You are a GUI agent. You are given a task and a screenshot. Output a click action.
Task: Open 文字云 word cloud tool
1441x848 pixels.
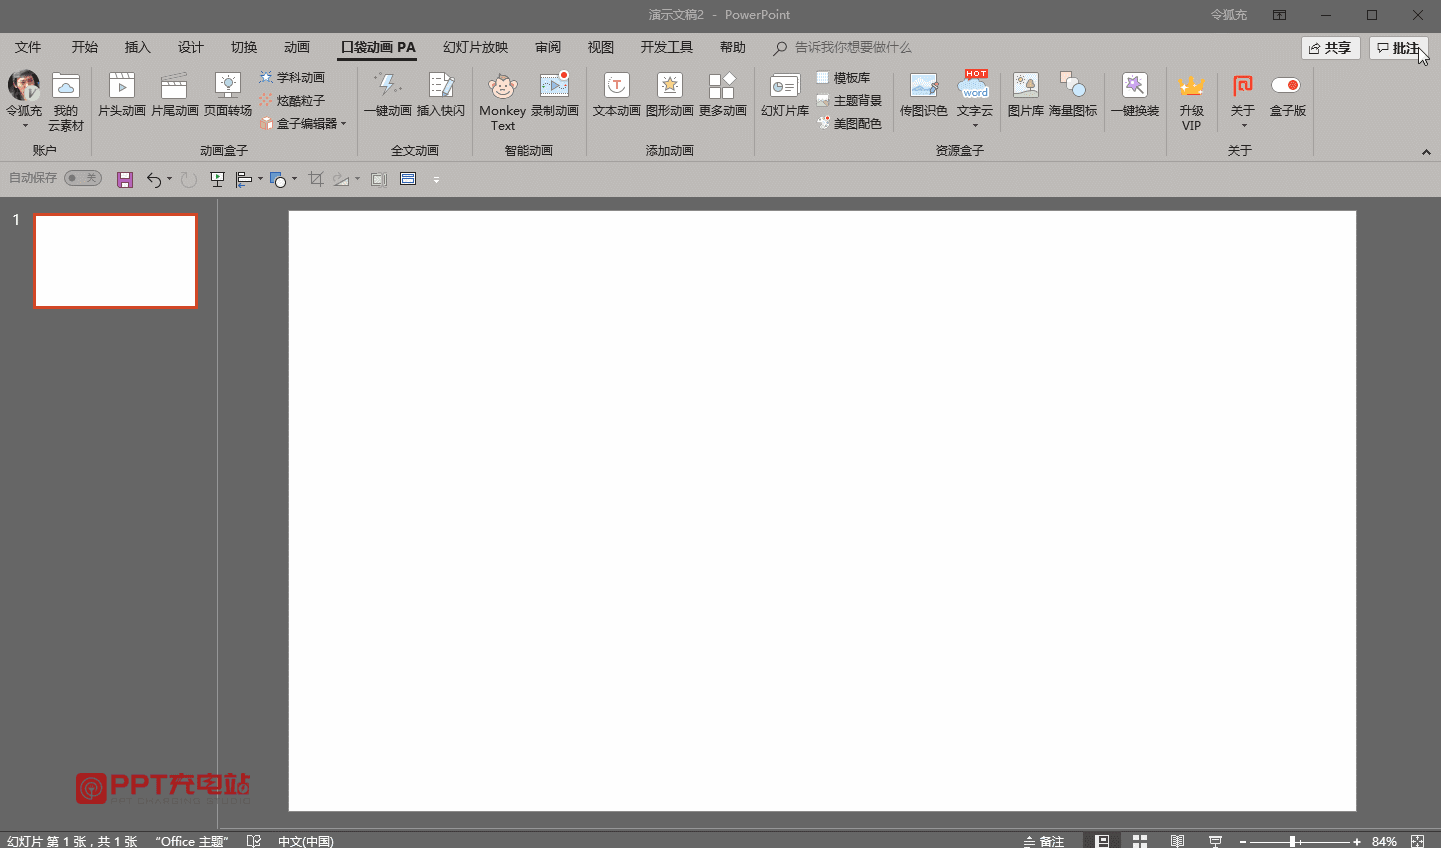[x=975, y=99]
